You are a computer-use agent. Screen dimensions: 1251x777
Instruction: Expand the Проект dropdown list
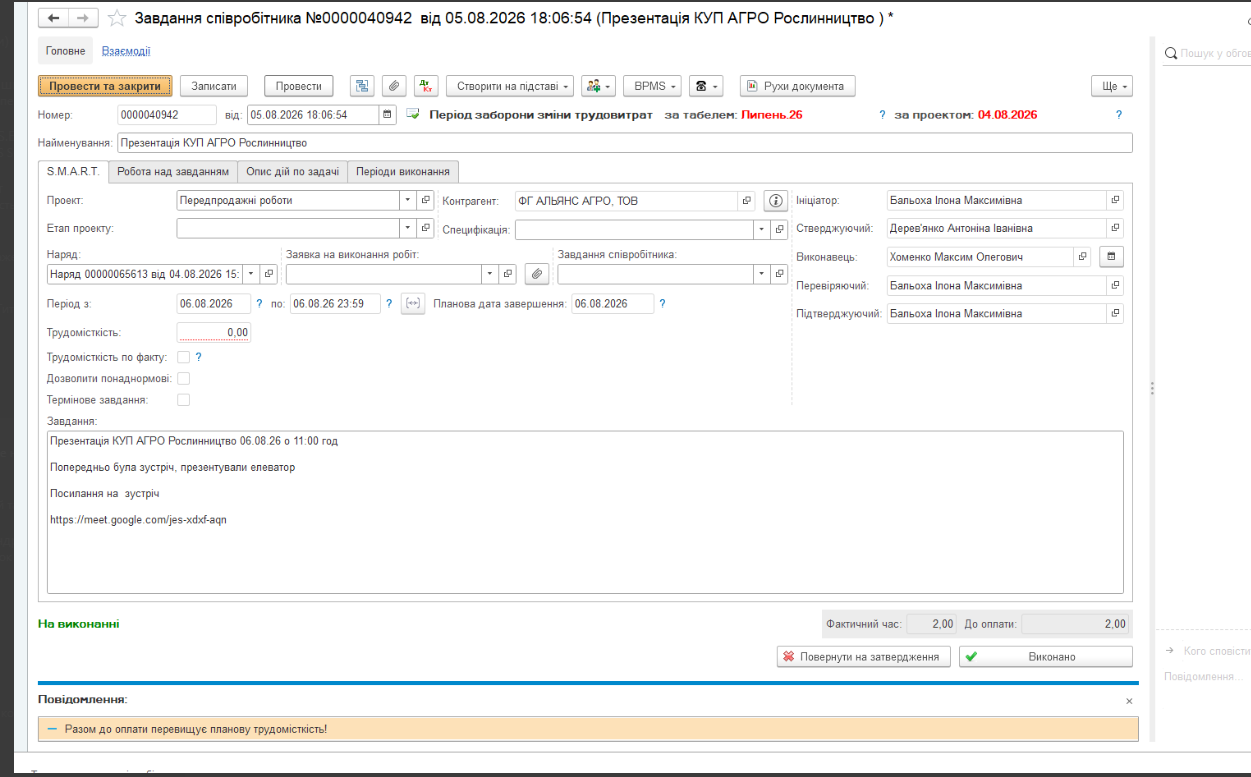pos(407,200)
